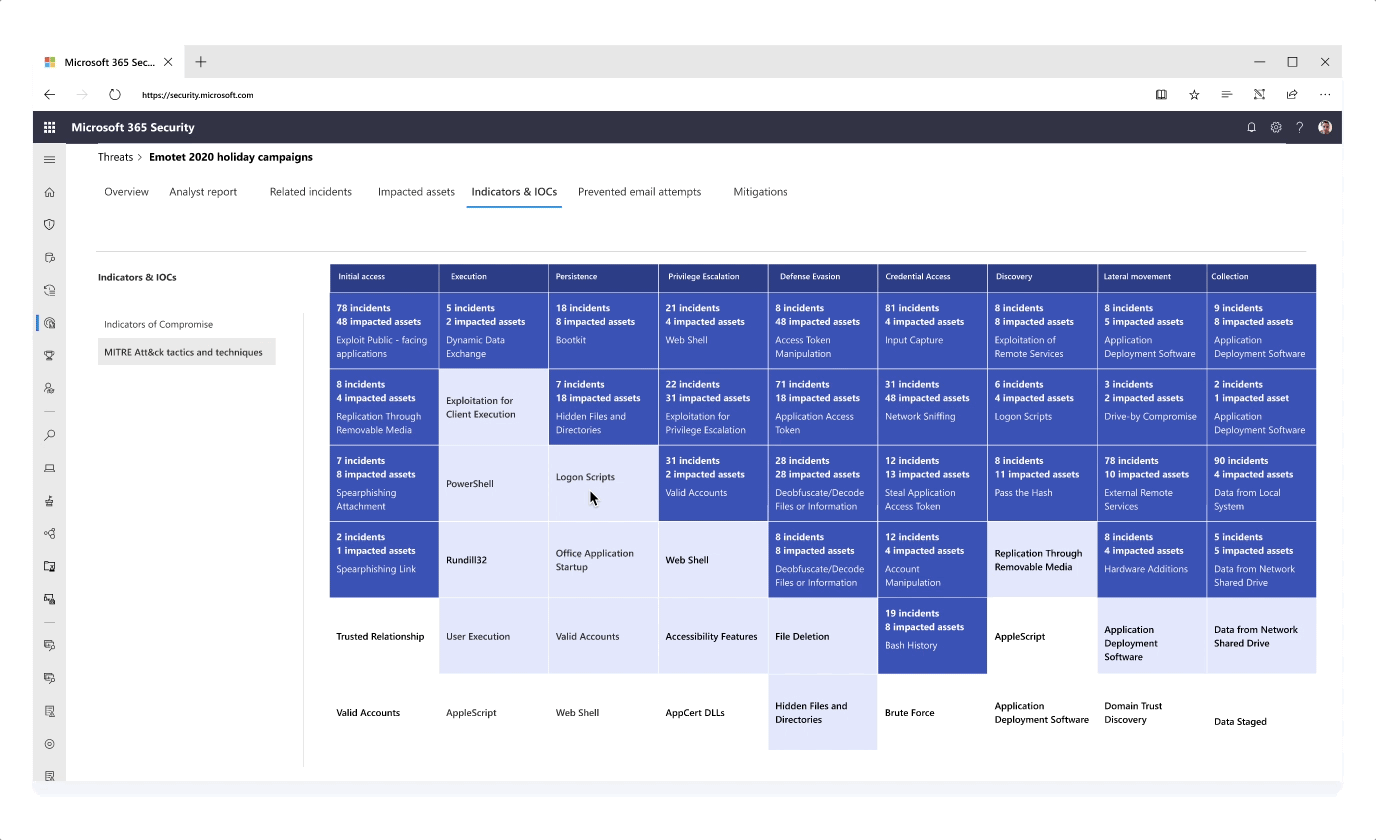Open a new browser tab with plus
This screenshot has height=840, width=1376.
(201, 62)
